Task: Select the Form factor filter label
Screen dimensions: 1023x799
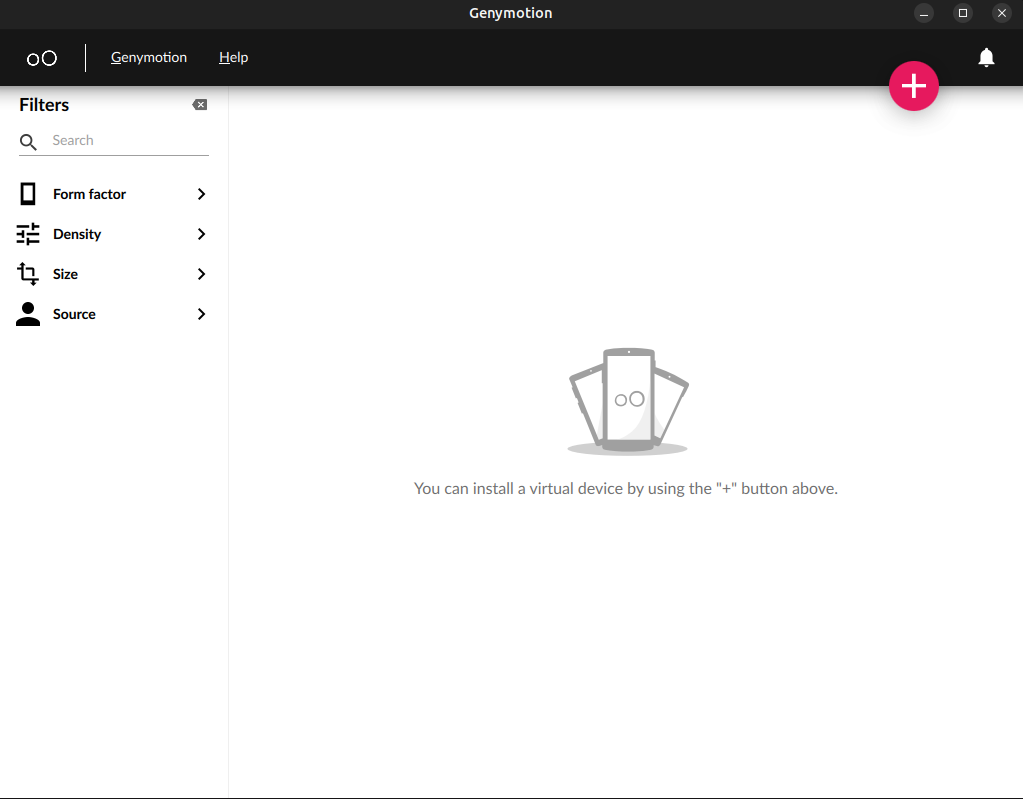Action: point(90,194)
